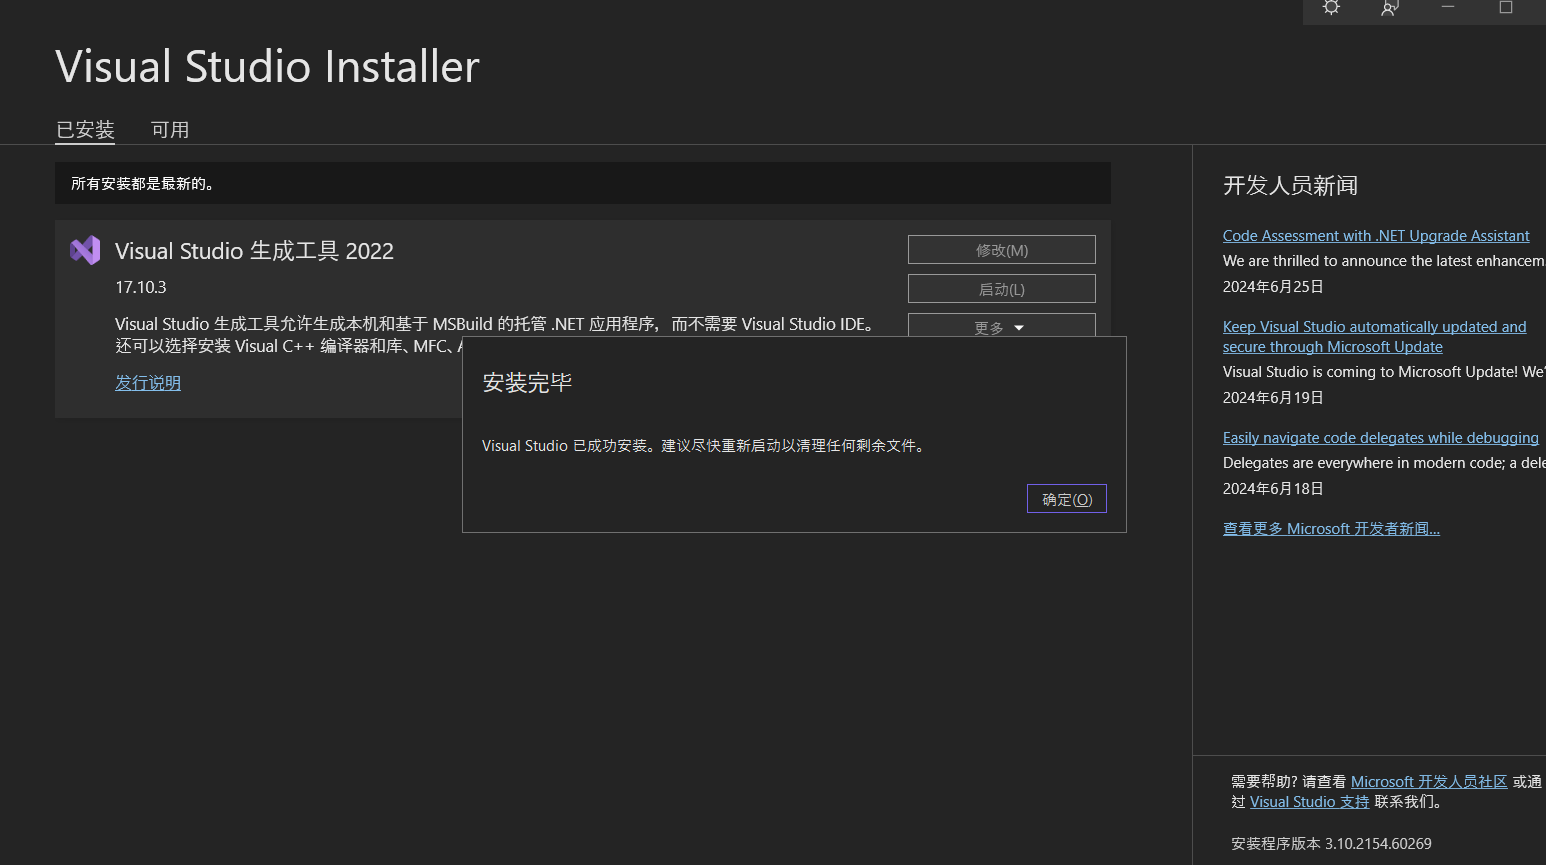Select 安装程序版本 3.10.2154.60269 text
Viewport: 1546px width, 865px height.
point(1331,844)
